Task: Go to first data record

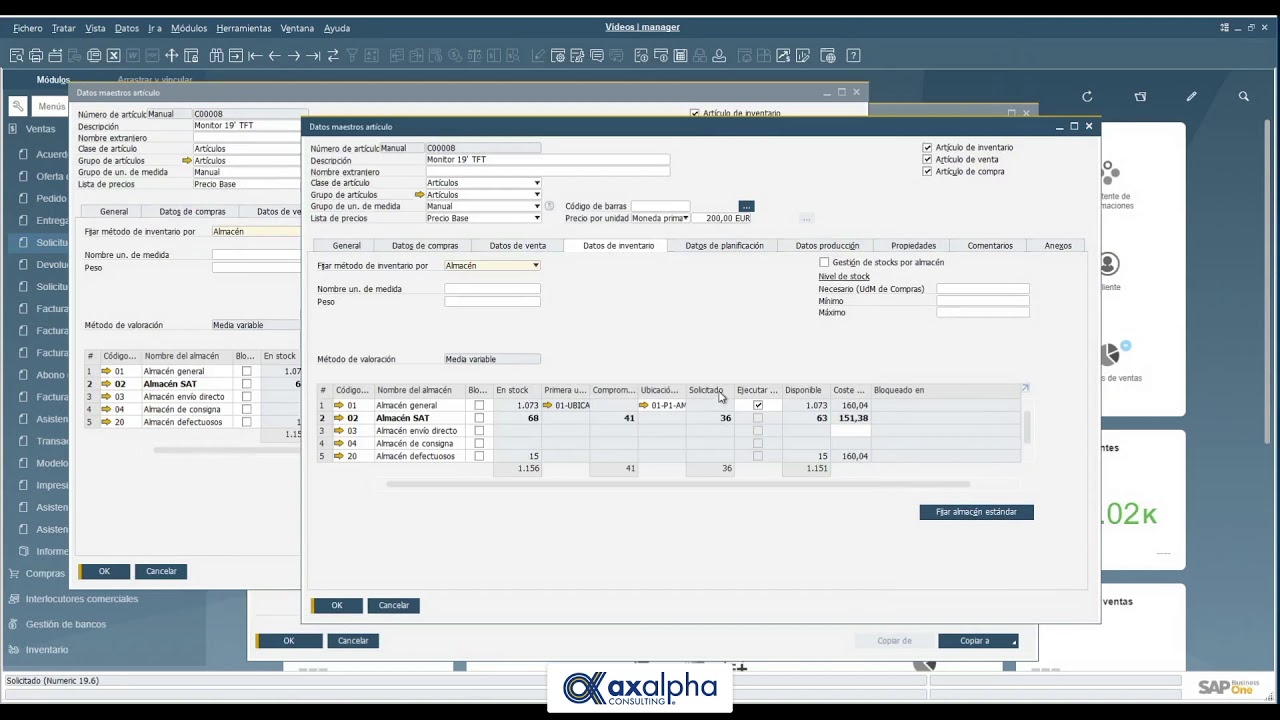Action: click(255, 56)
